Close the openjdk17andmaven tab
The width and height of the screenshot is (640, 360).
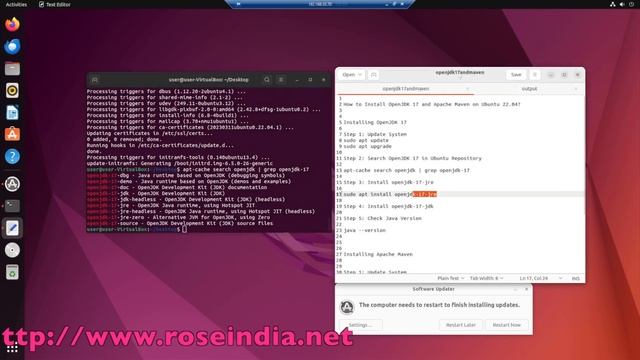point(468,89)
